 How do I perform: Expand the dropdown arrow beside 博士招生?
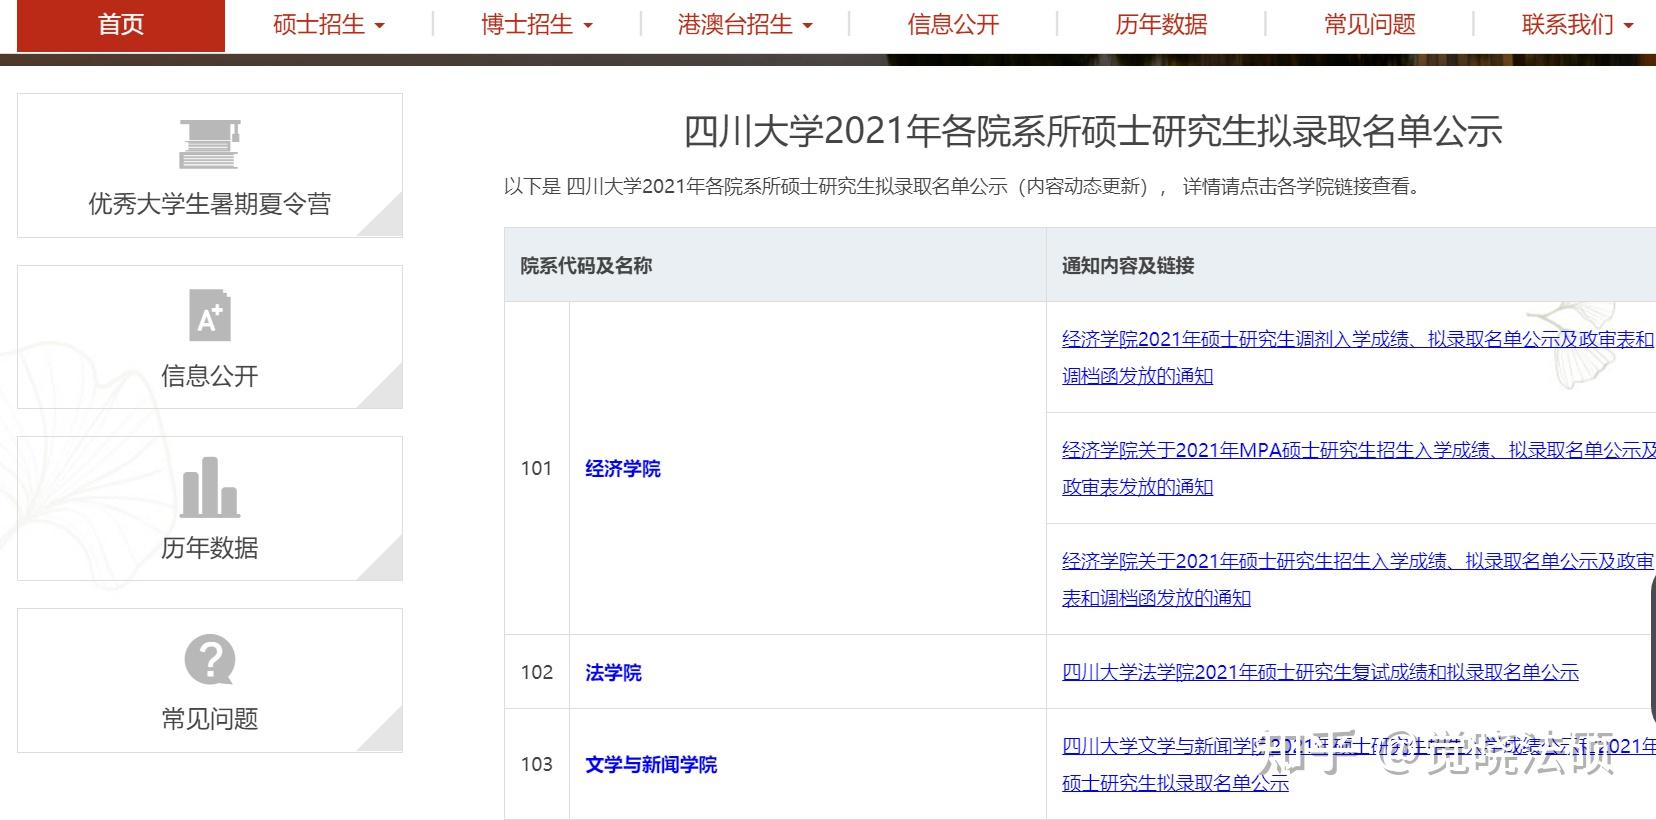click(x=588, y=27)
